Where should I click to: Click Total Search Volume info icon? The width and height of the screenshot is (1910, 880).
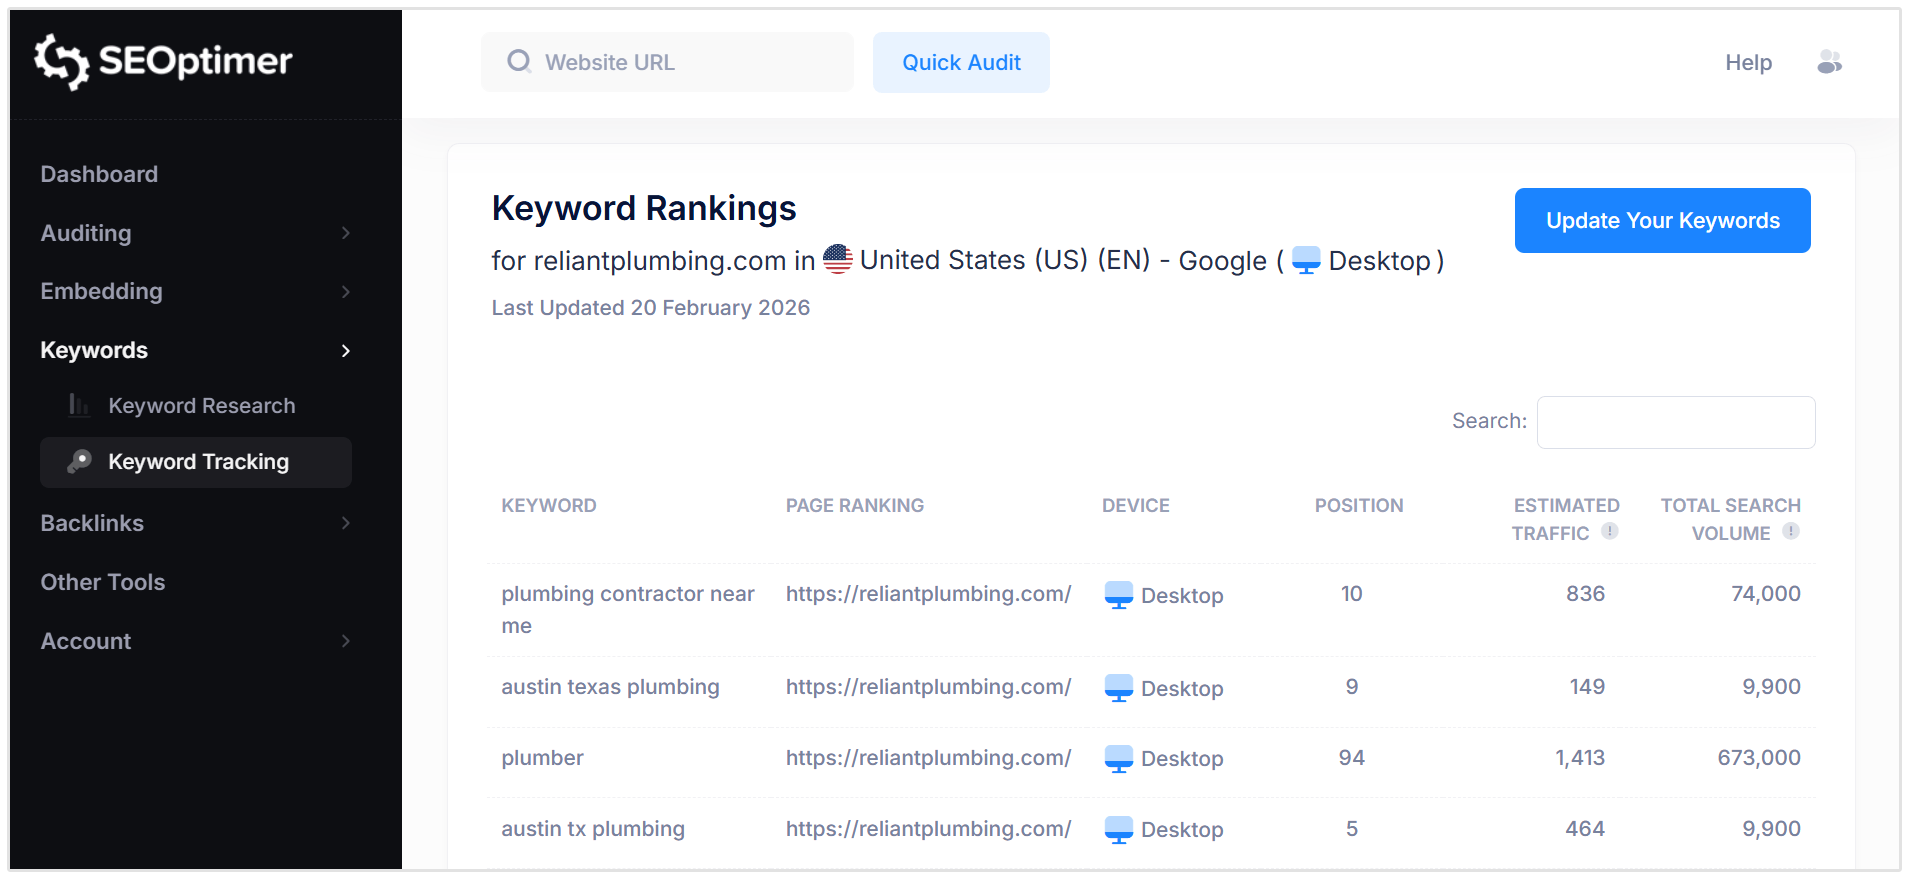click(1790, 532)
